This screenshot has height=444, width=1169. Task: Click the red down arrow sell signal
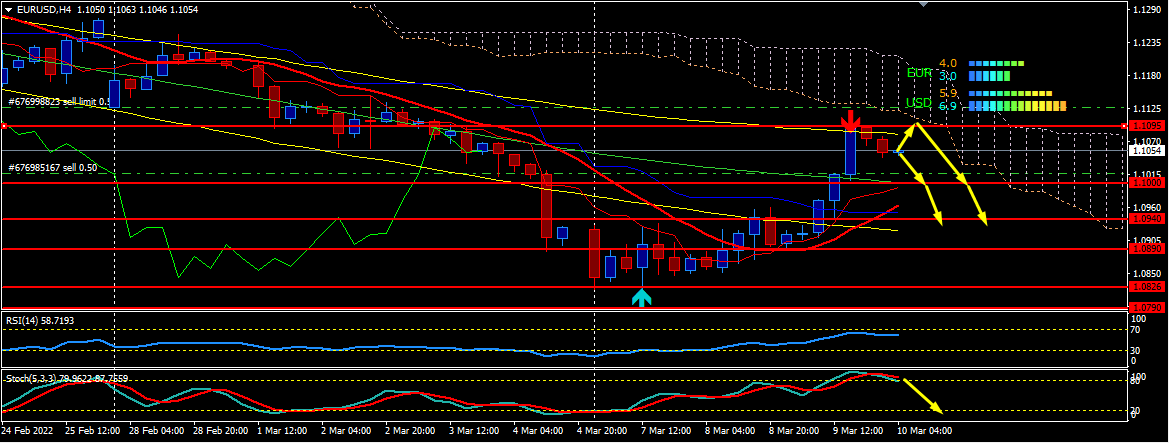point(849,121)
